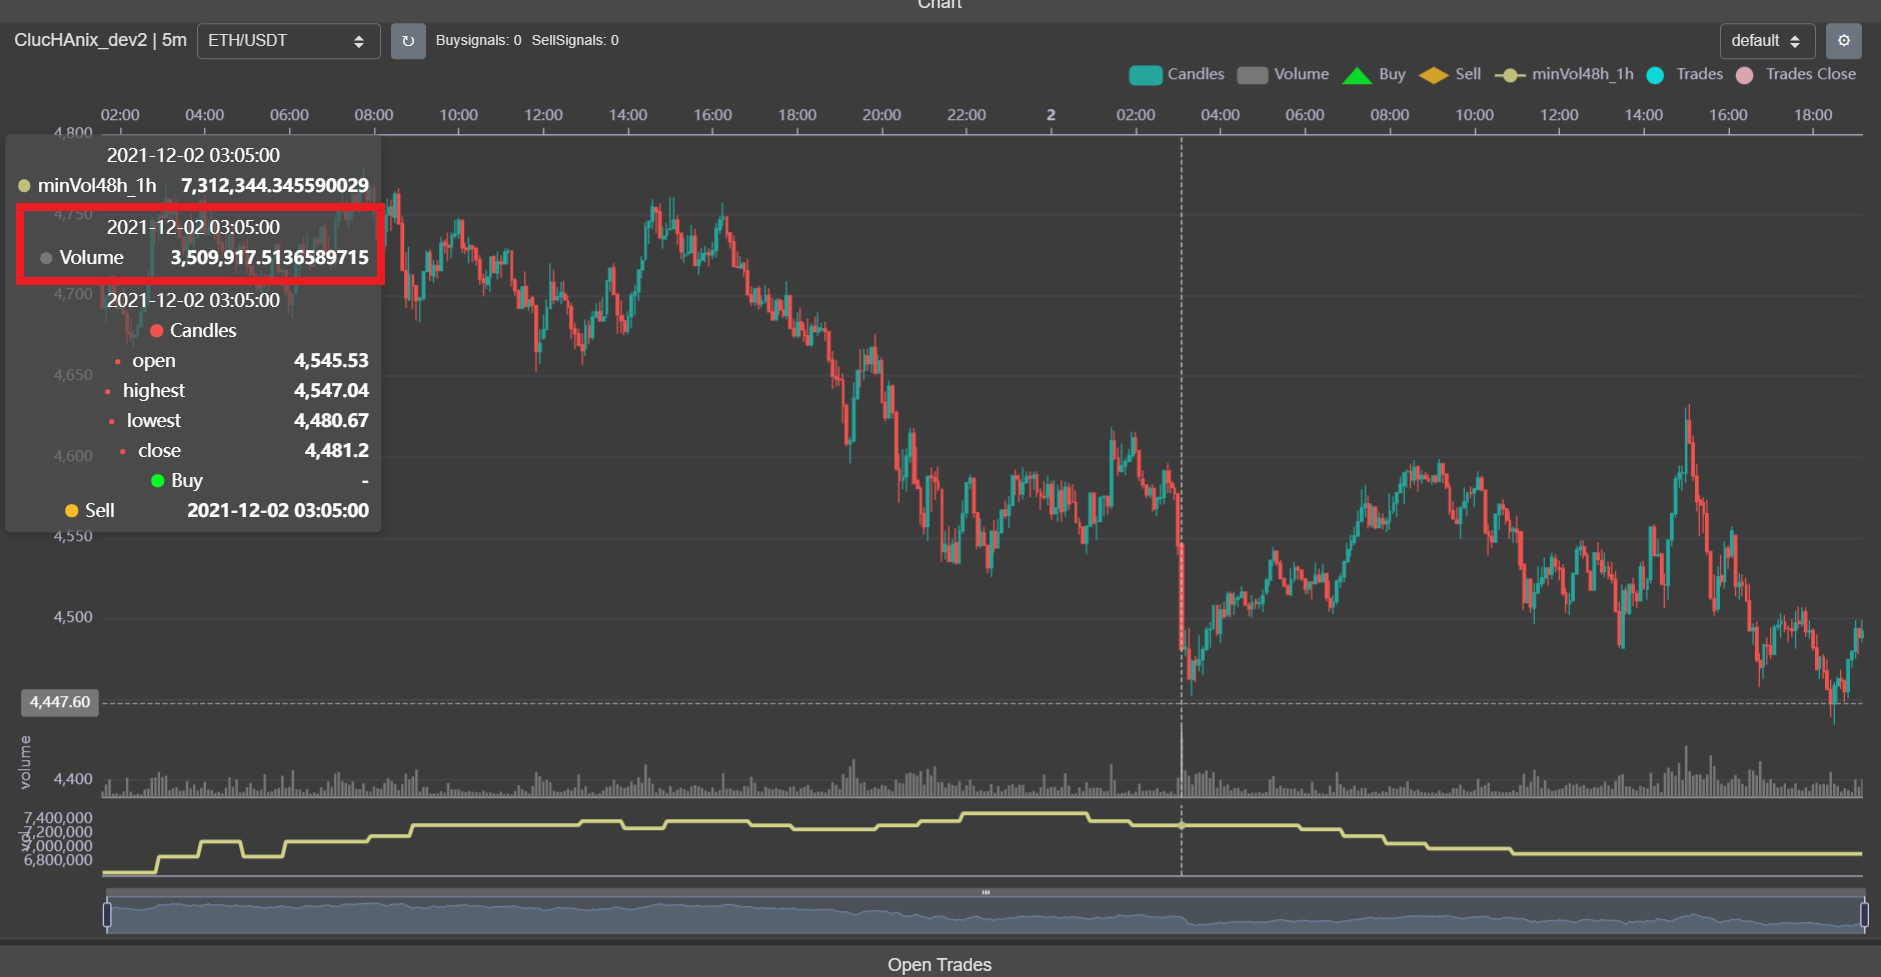Viewport: 1881px width, 977px height.
Task: Refresh the chart with the reload icon
Action: pos(408,40)
